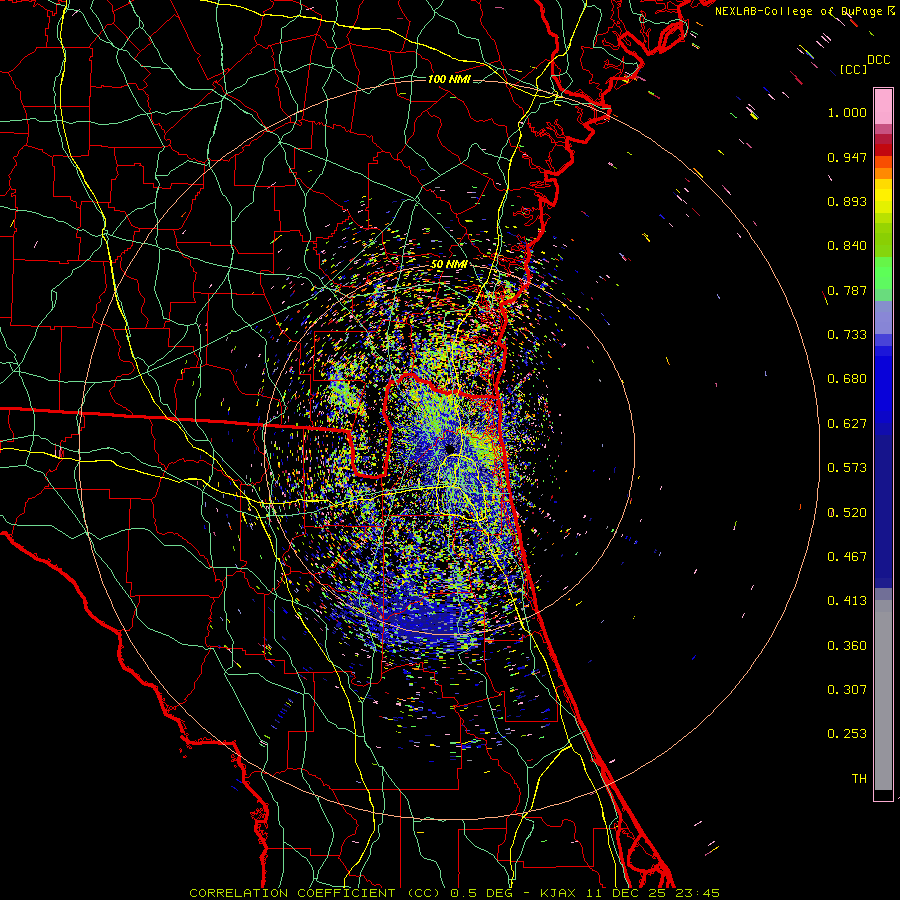Pick the dark red color bar segment

883,149
